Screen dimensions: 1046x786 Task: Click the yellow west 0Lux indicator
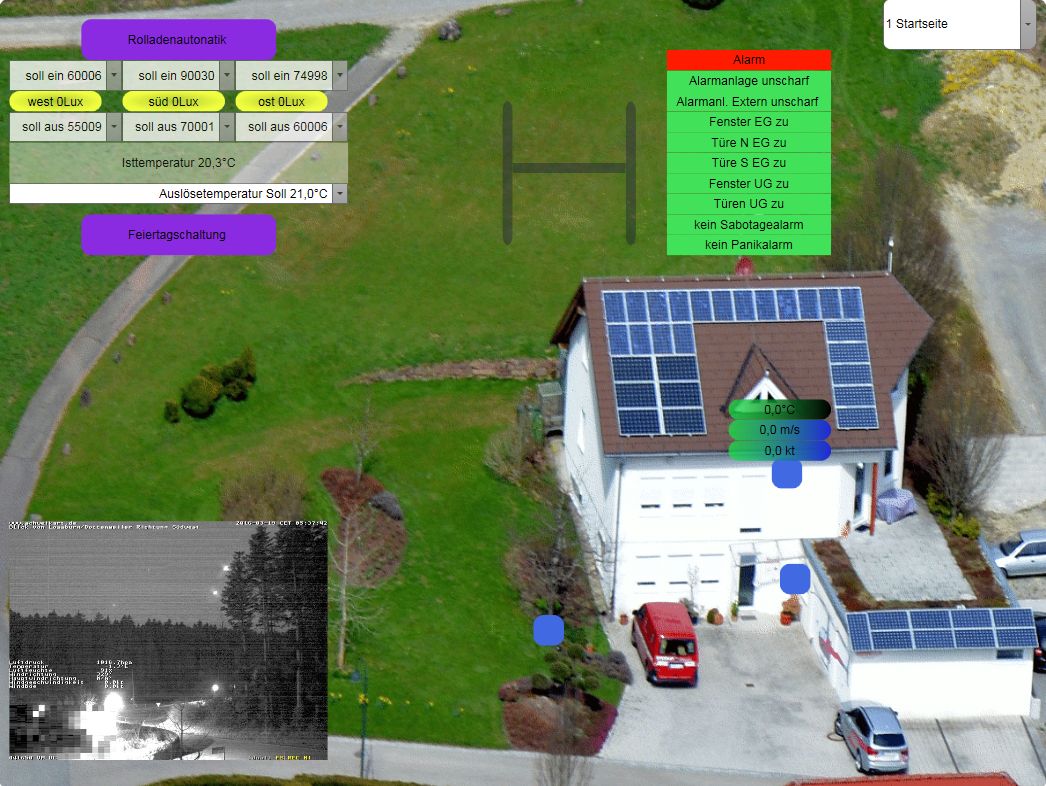pyautogui.click(x=56, y=102)
